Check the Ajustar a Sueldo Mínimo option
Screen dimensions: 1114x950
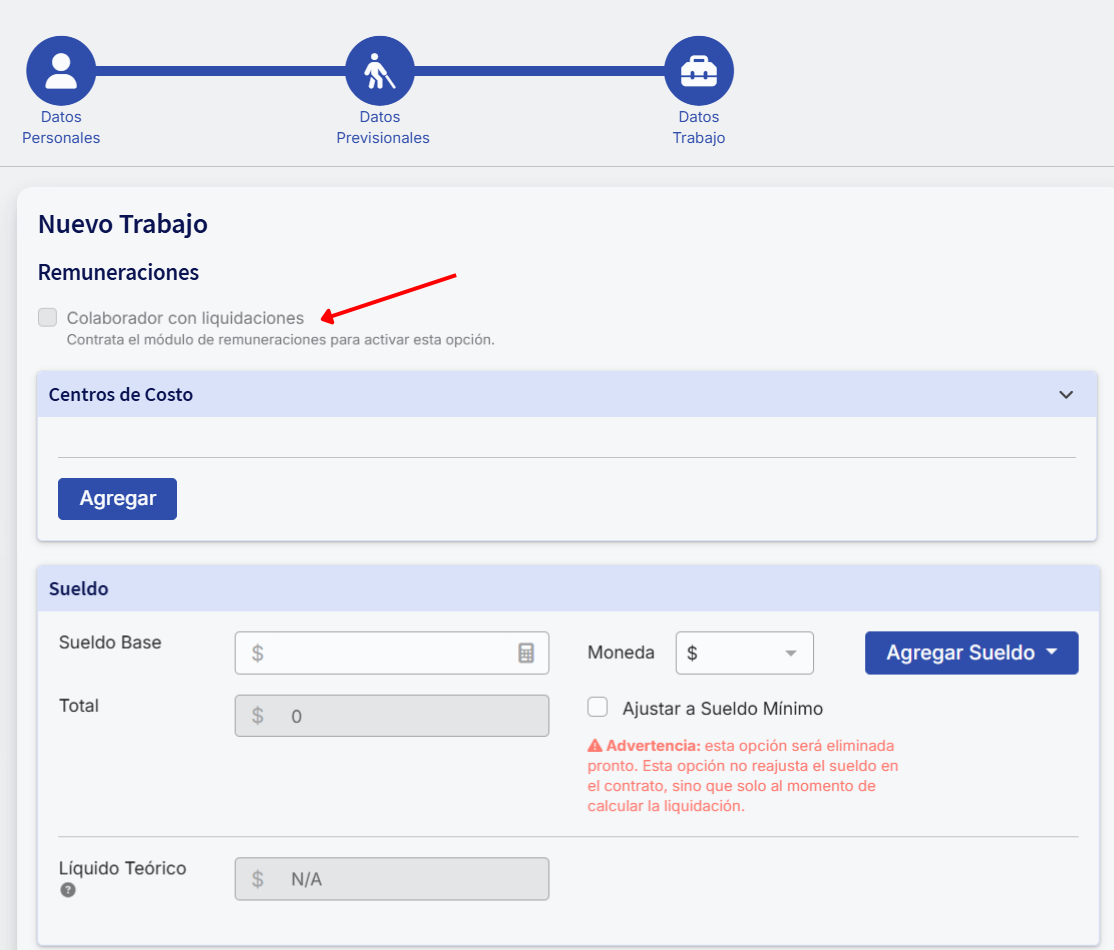[x=597, y=706]
